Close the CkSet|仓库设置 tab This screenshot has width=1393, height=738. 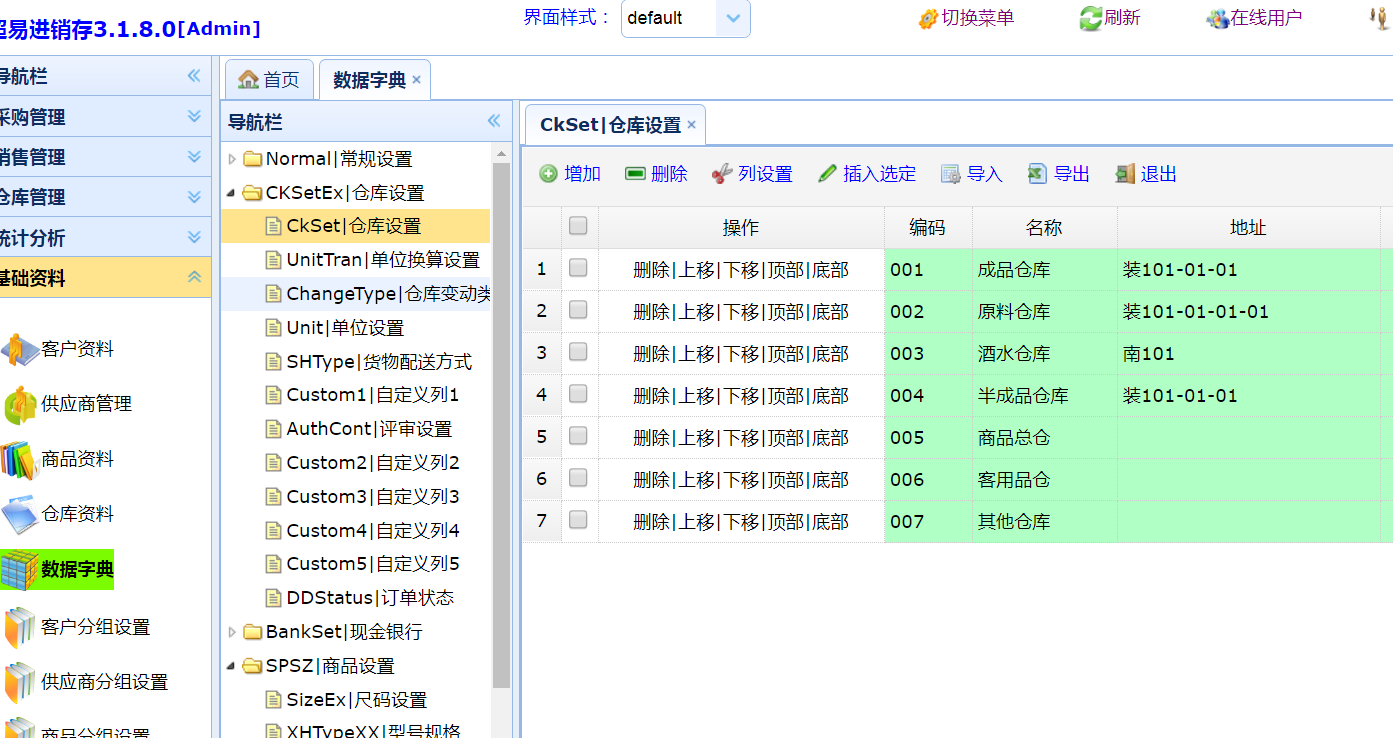click(691, 125)
